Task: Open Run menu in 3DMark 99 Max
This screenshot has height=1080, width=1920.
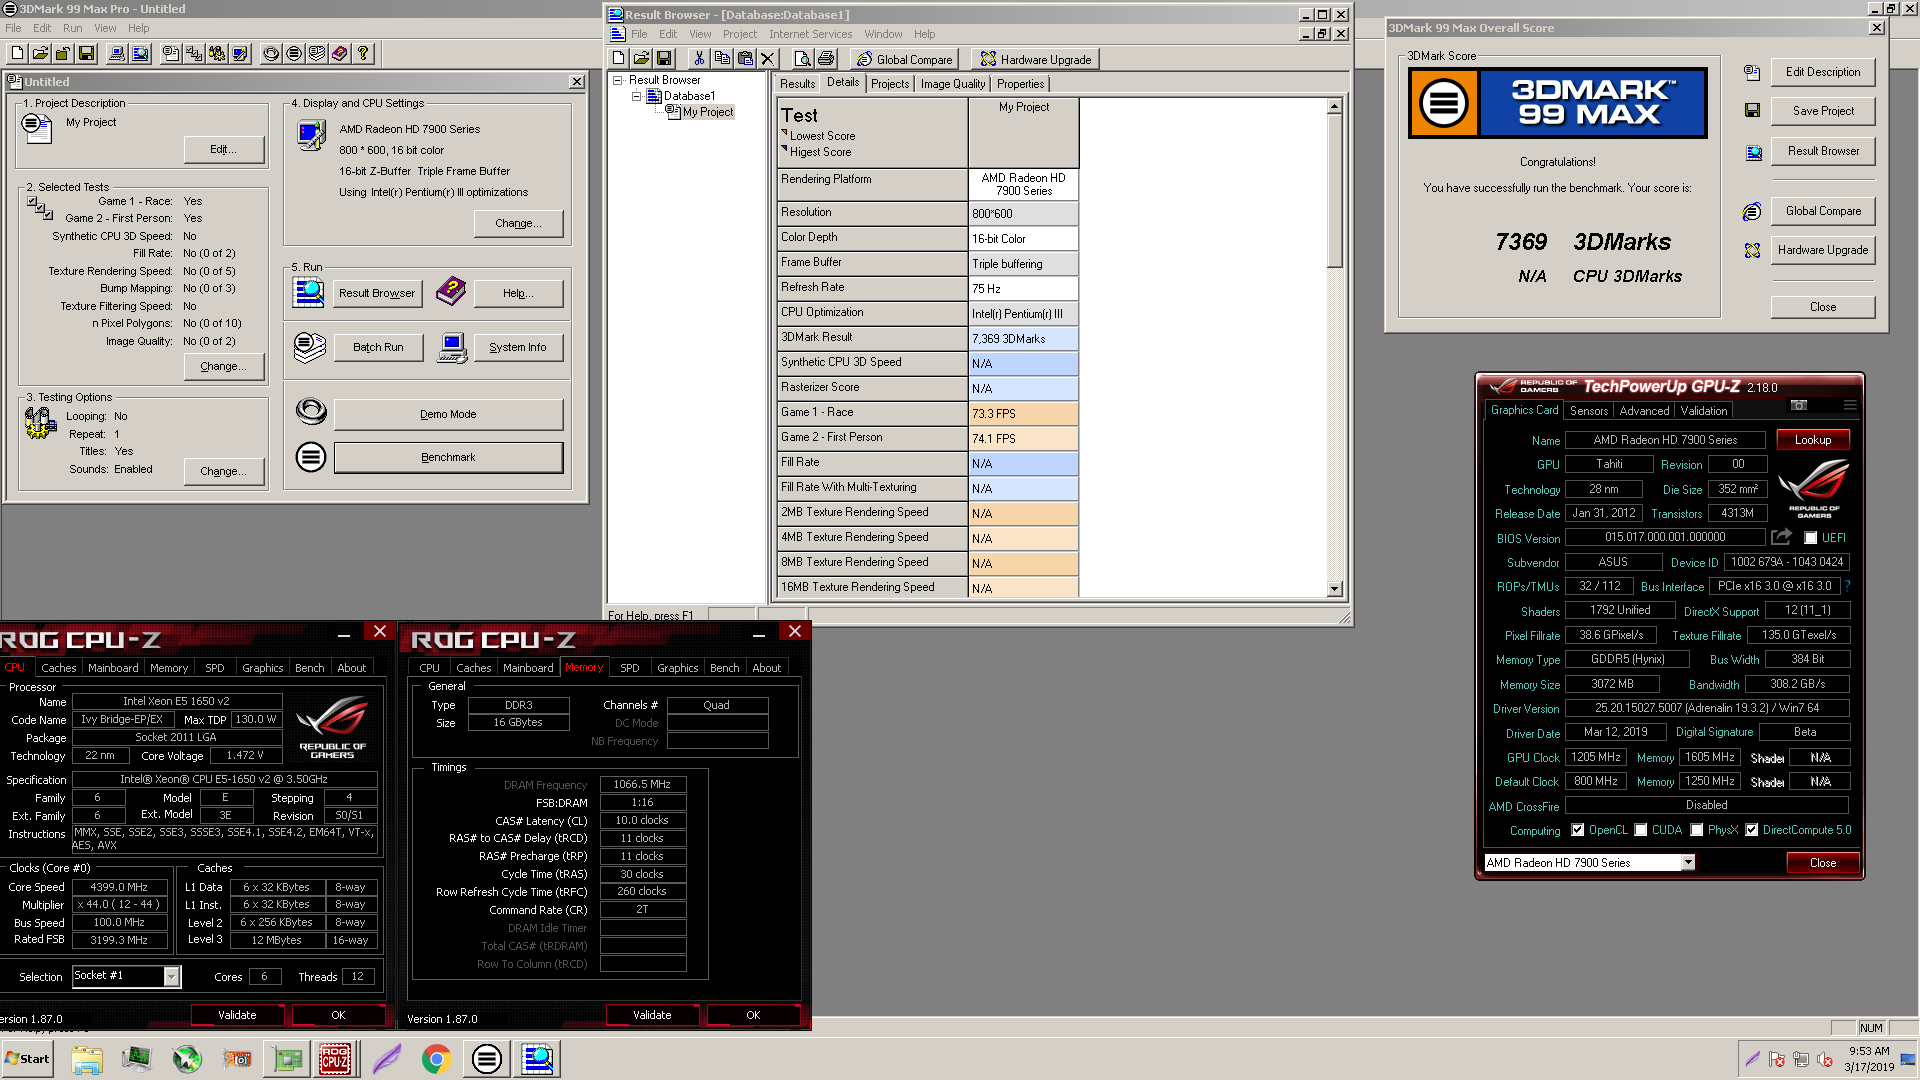Action: 72,28
